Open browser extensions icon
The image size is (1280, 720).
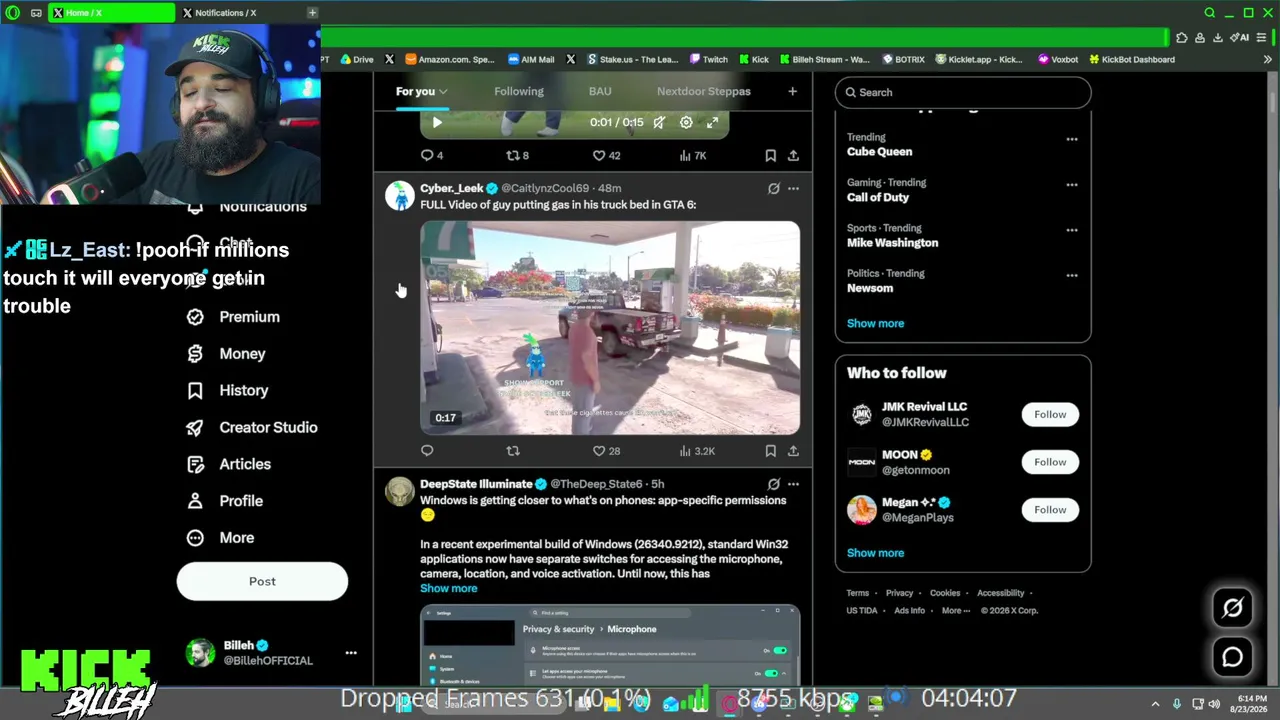pyautogui.click(x=1182, y=38)
